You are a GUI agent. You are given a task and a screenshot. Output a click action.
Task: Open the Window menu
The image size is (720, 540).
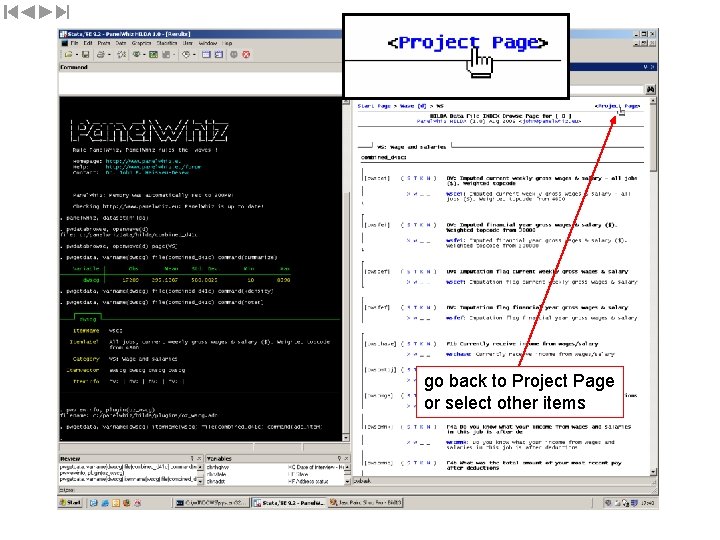208,43
